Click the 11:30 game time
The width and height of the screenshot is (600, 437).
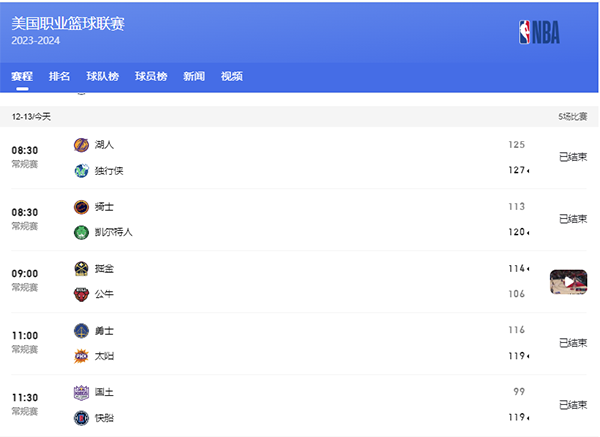[25, 398]
